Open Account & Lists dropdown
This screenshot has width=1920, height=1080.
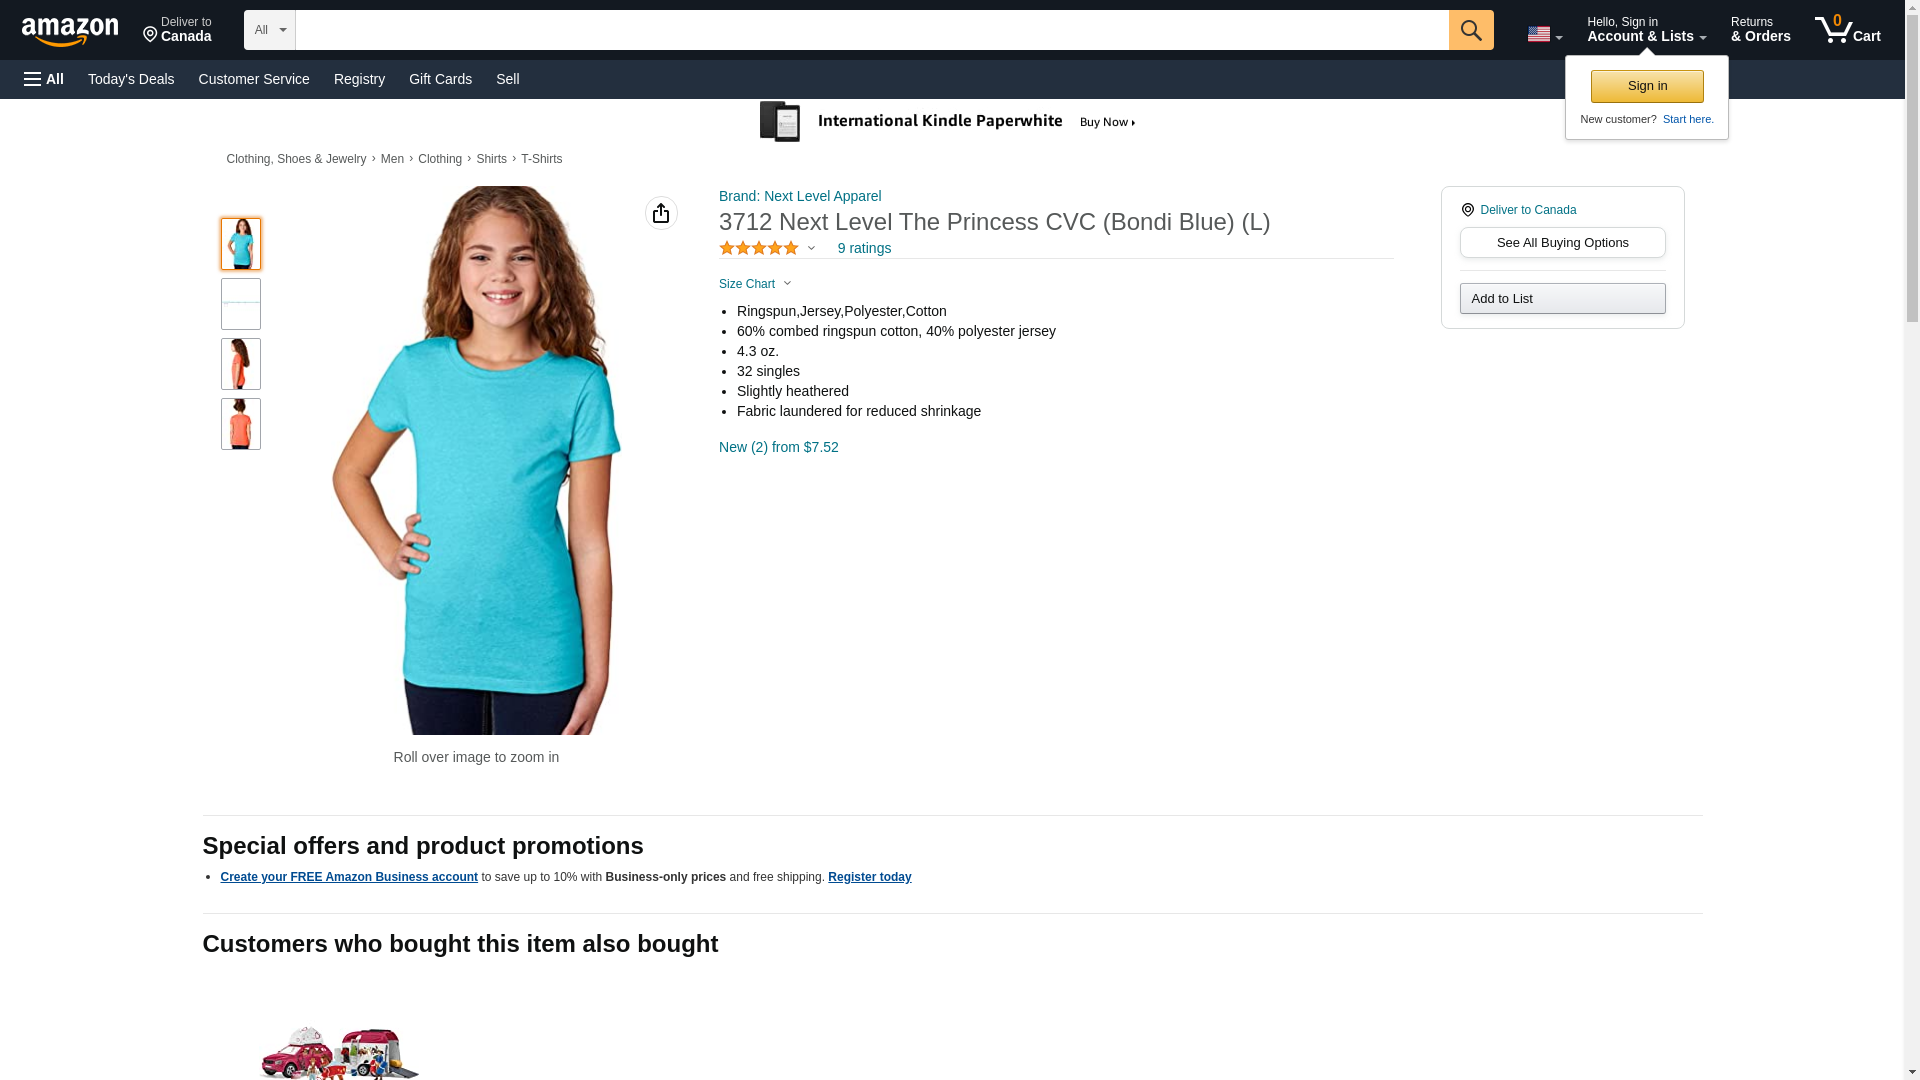[x=1646, y=30]
